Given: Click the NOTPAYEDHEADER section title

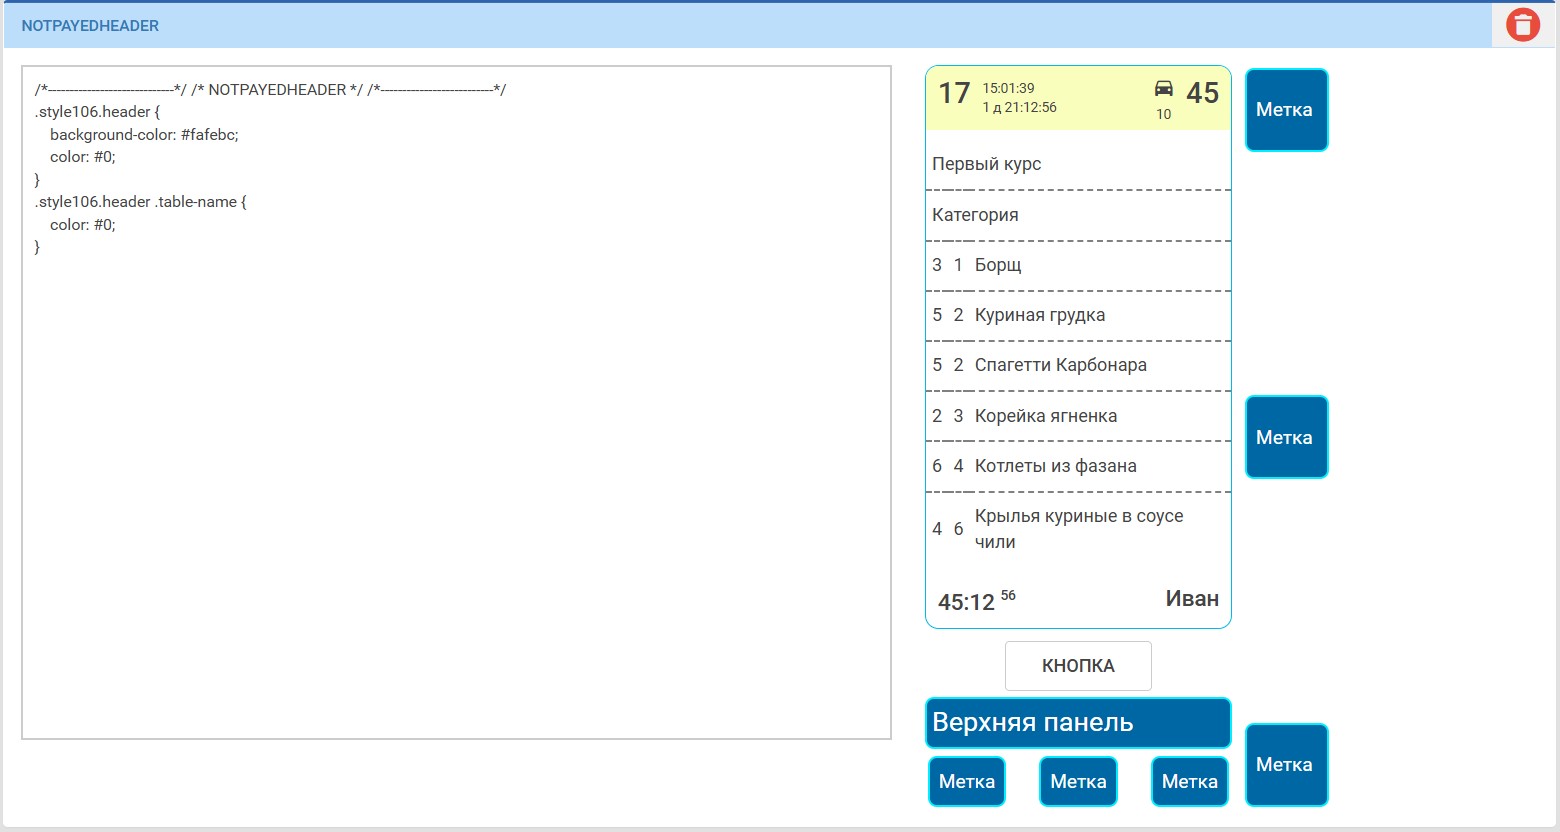Looking at the screenshot, I should [x=90, y=26].
